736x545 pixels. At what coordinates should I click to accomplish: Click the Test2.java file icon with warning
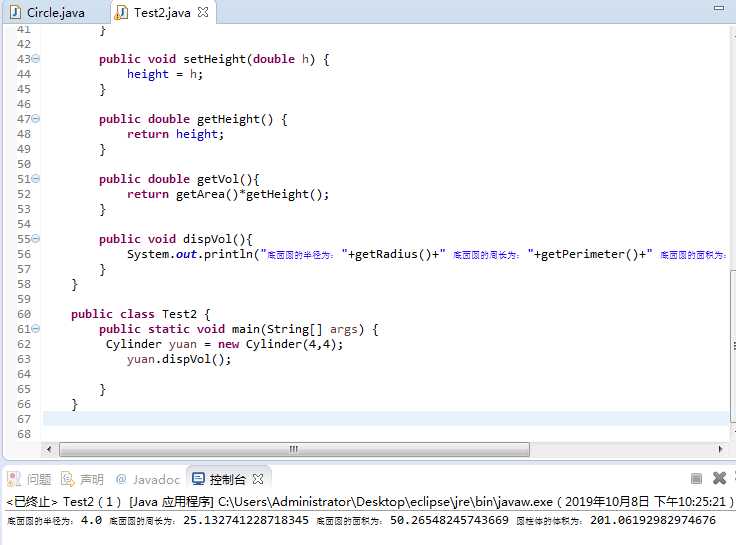coord(121,13)
